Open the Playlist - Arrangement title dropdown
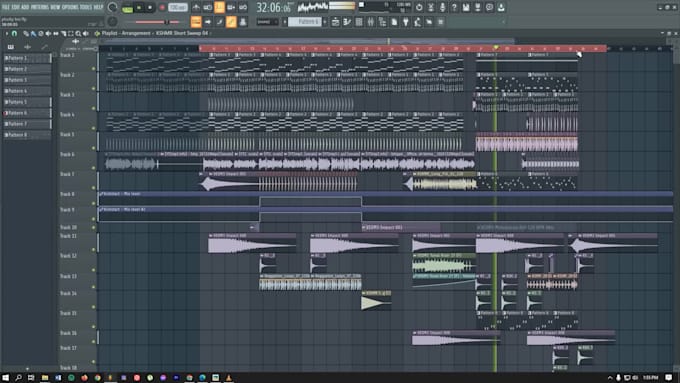Image resolution: width=680 pixels, height=383 pixels. pos(126,33)
